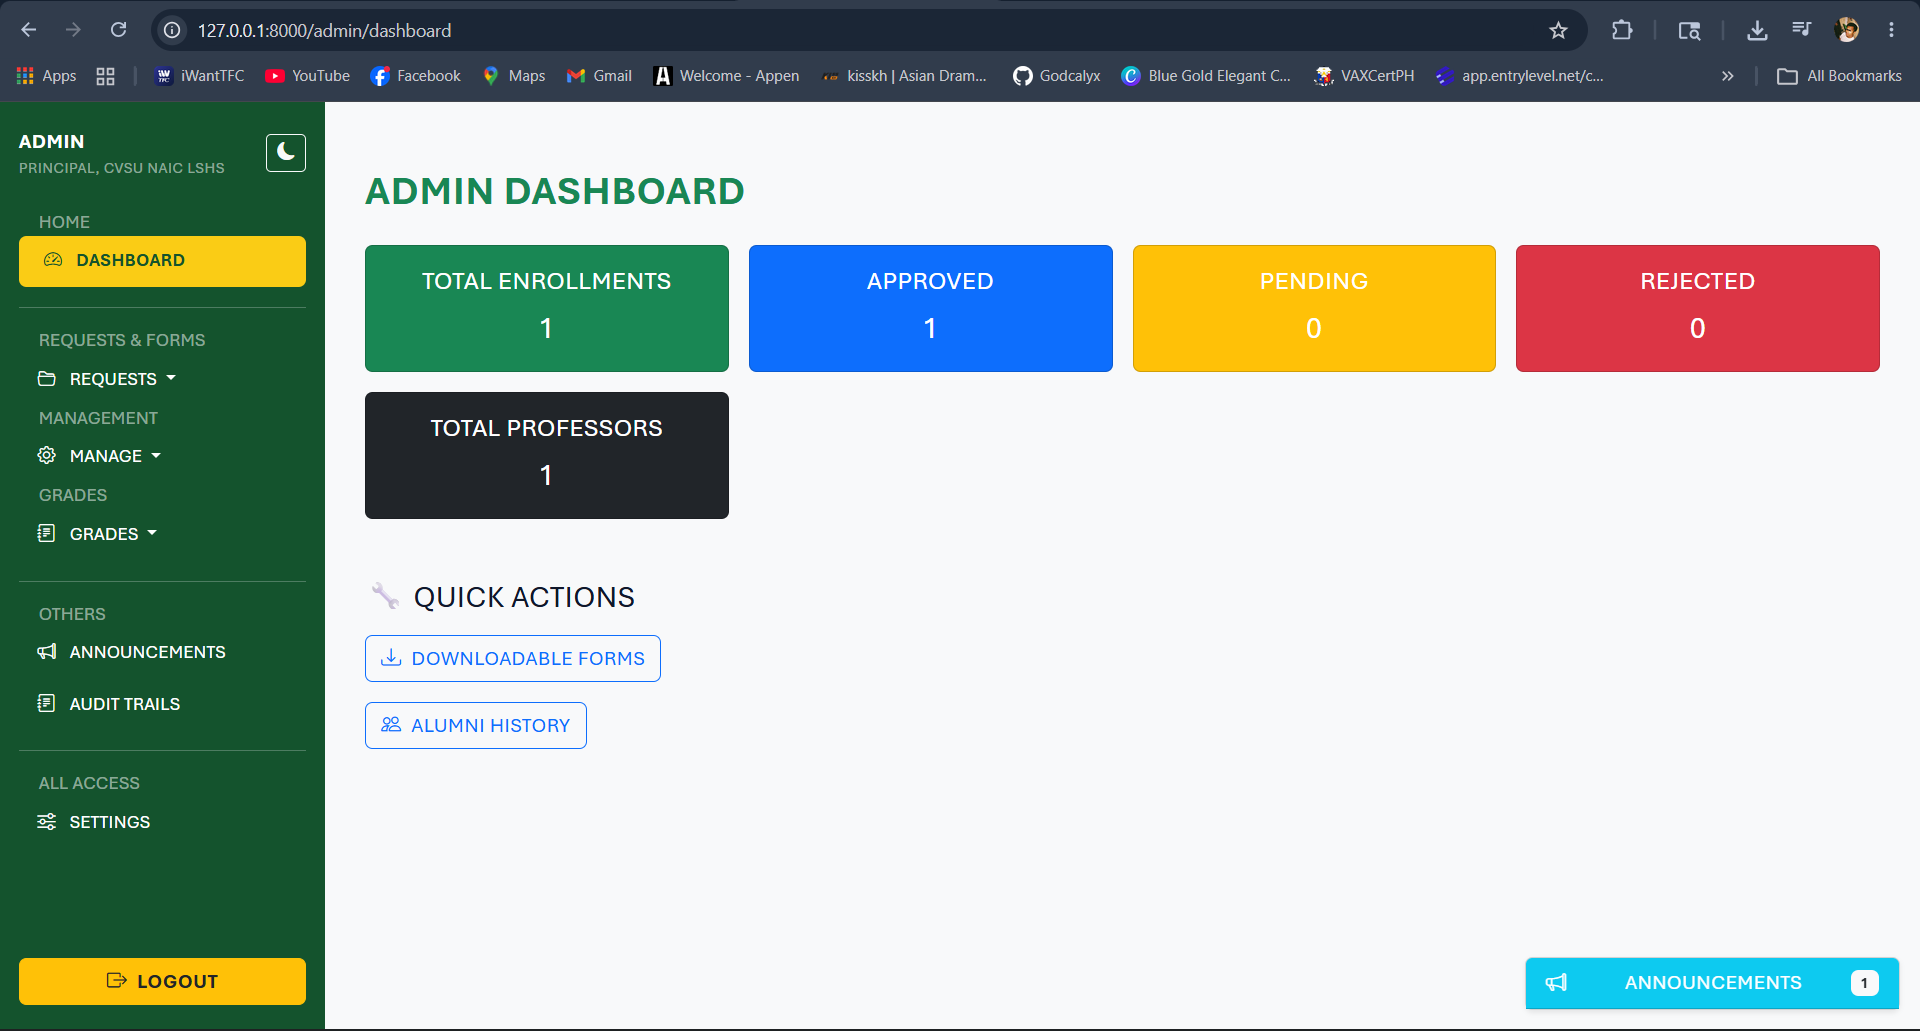Click the logout arrow icon

tap(117, 981)
